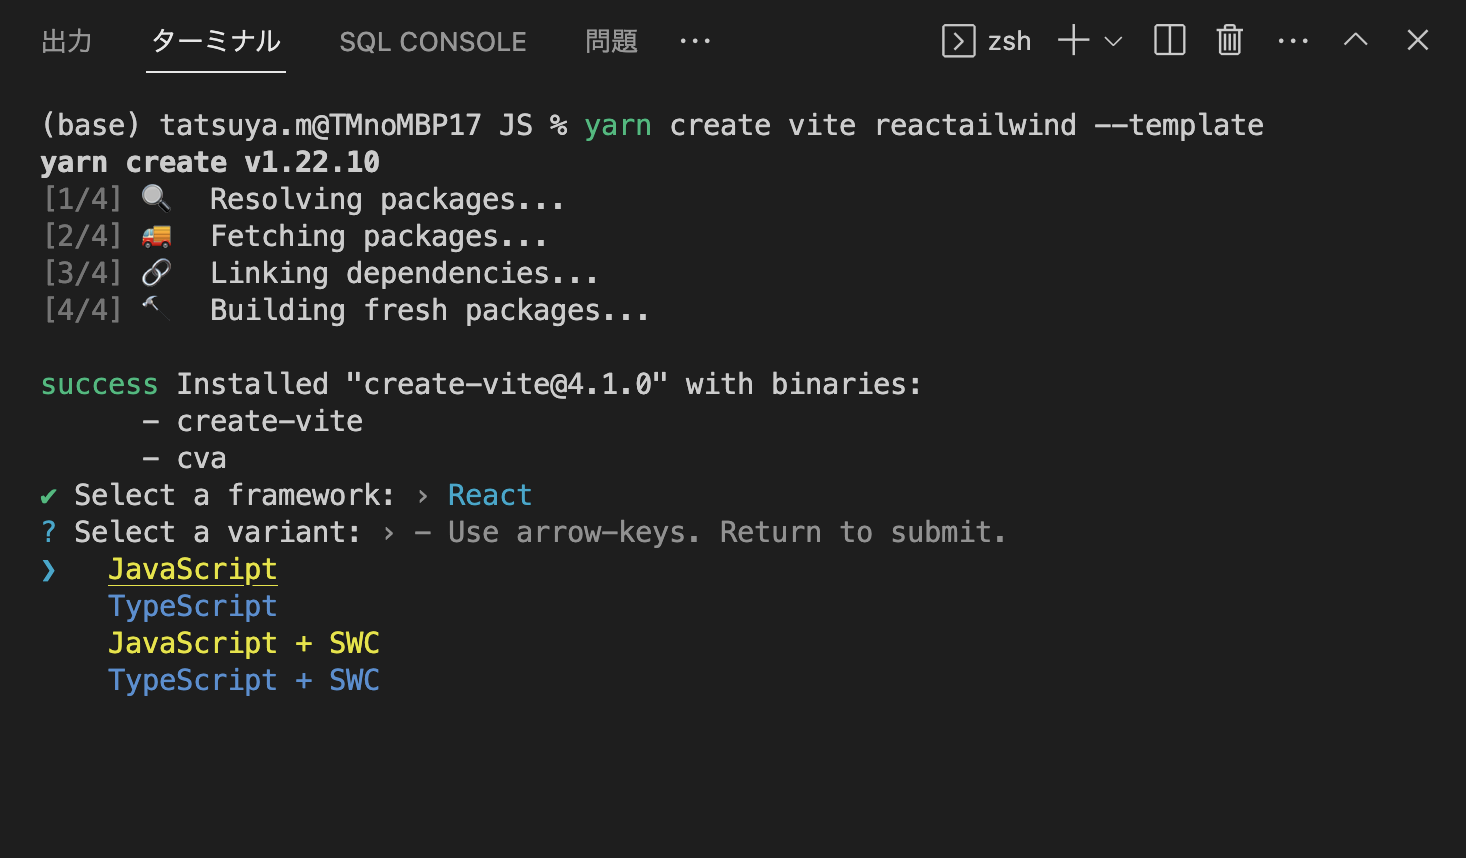Click the zsh shell indicator icon
The height and width of the screenshot is (858, 1466).
pos(958,41)
